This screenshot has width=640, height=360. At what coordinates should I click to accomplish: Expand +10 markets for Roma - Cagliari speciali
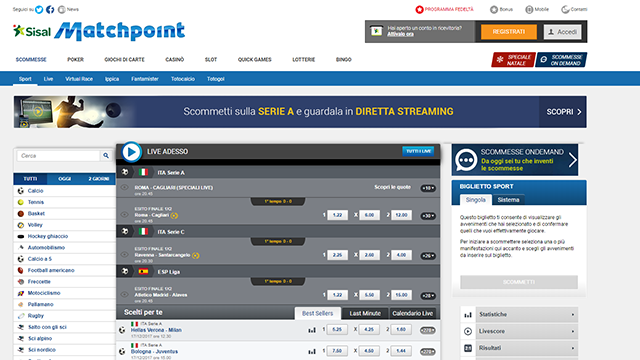tap(428, 188)
